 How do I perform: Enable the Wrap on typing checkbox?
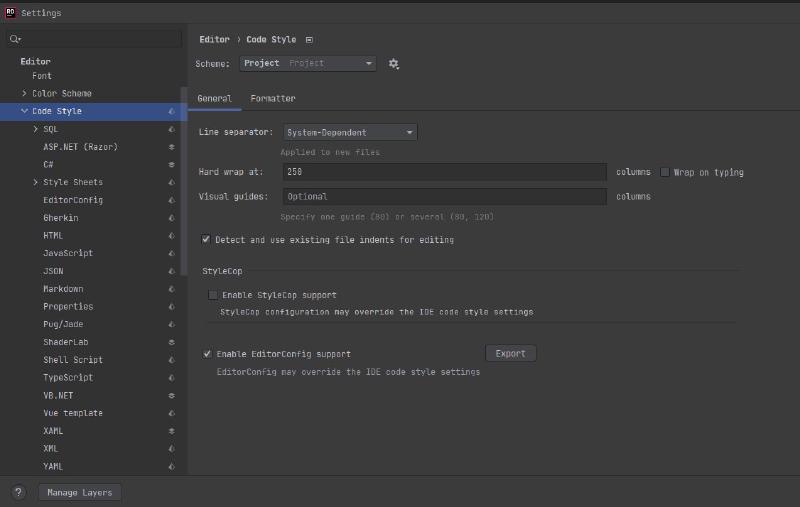(x=665, y=172)
